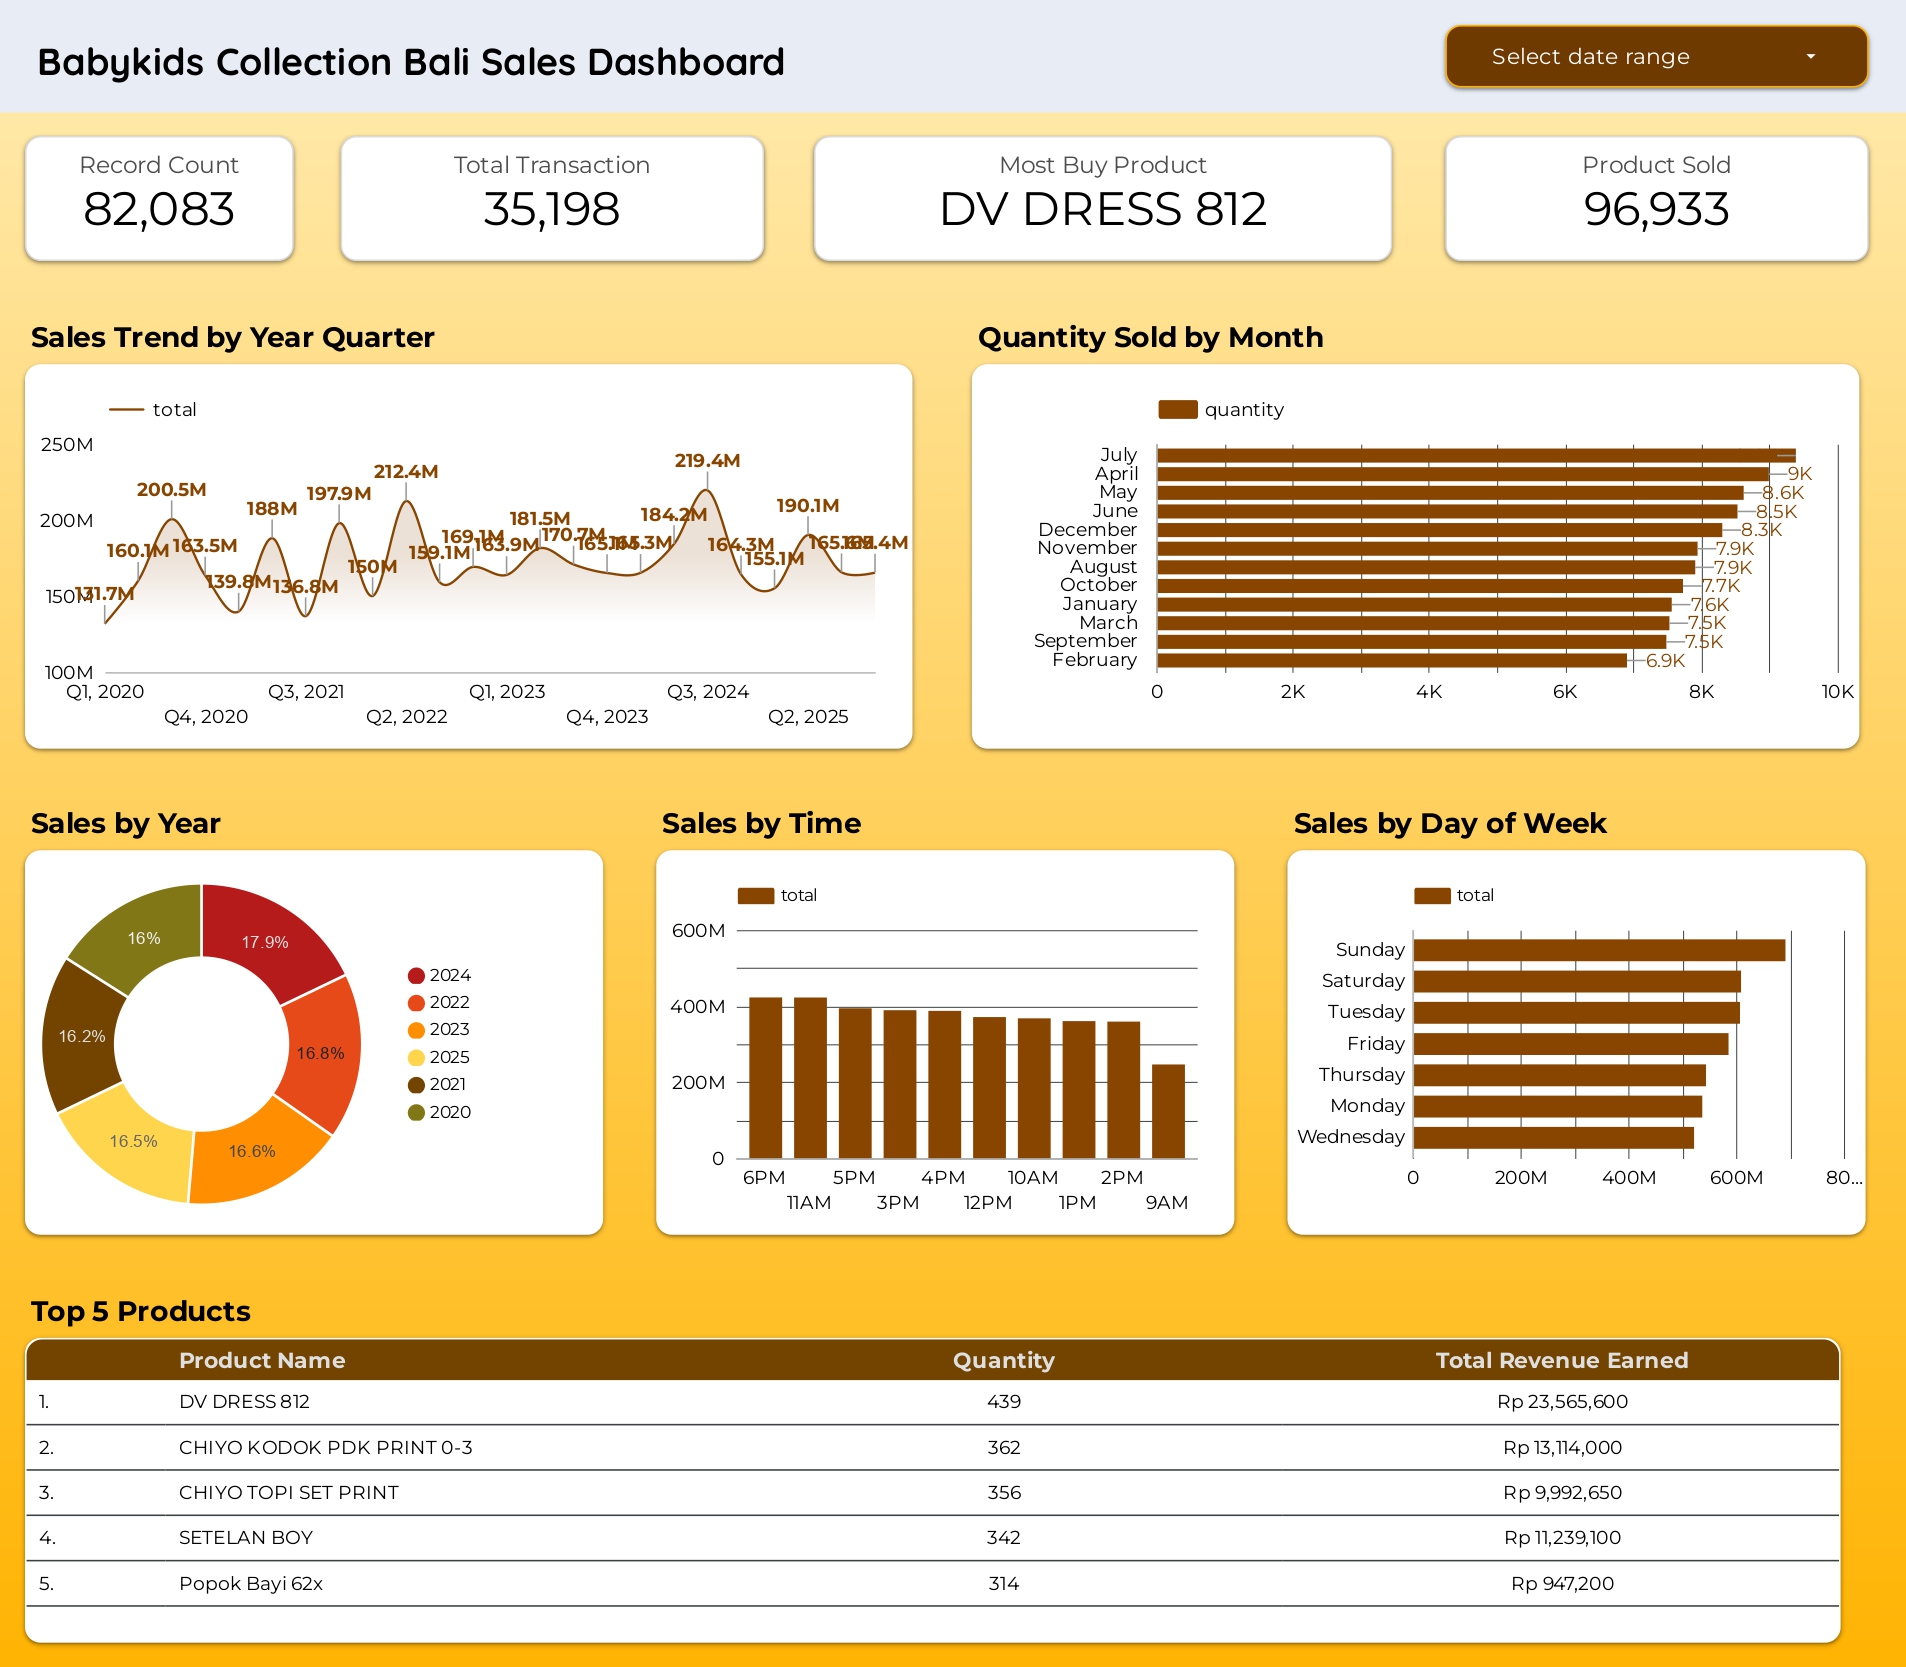Select the DV DRESS 812 table row
The height and width of the screenshot is (1667, 1906).
click(932, 1402)
